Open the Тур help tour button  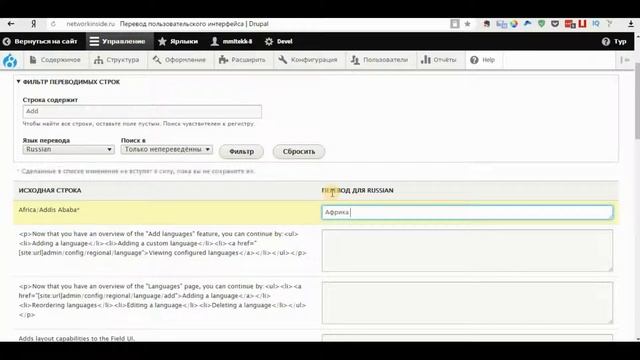pyautogui.click(x=614, y=41)
